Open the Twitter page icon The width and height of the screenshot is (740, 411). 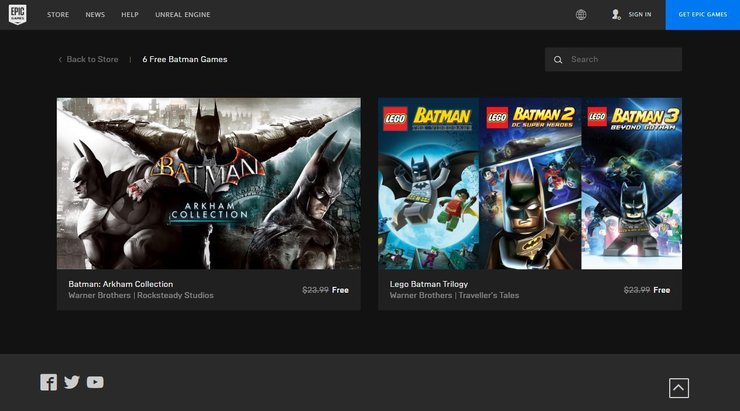[x=72, y=382]
